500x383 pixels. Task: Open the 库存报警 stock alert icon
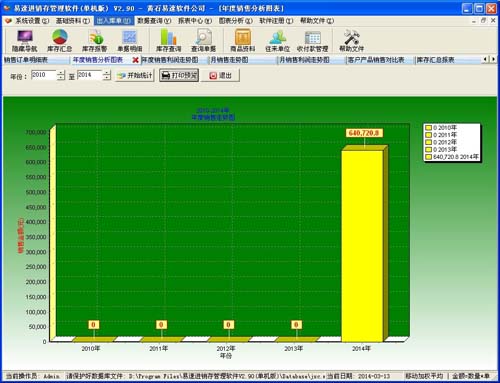tap(95, 40)
